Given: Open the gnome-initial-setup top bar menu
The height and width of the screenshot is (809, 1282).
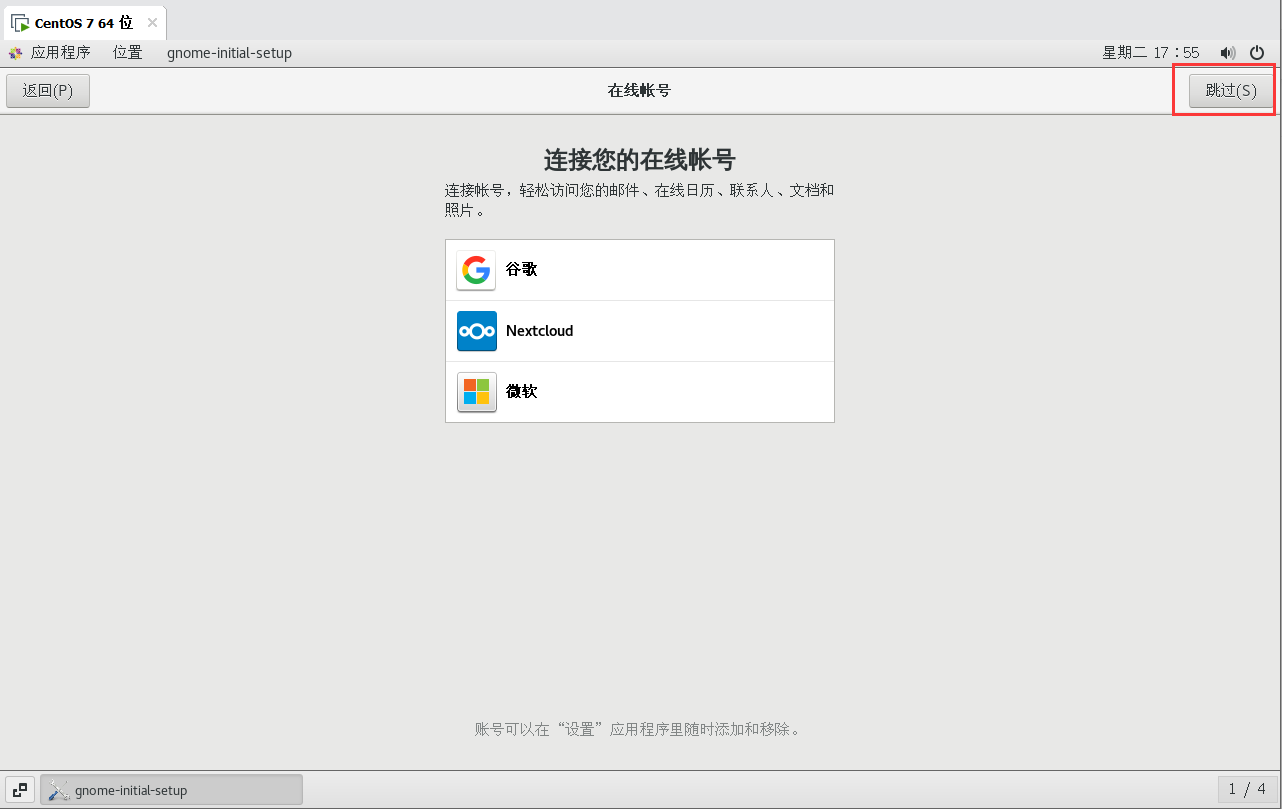Looking at the screenshot, I should coord(229,53).
